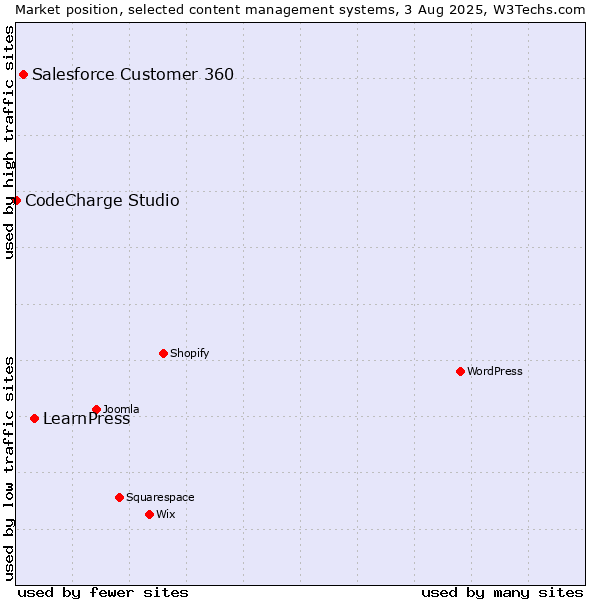This screenshot has height=600, width=600.
Task: Select the Squarespace red marker
Action: (x=119, y=497)
